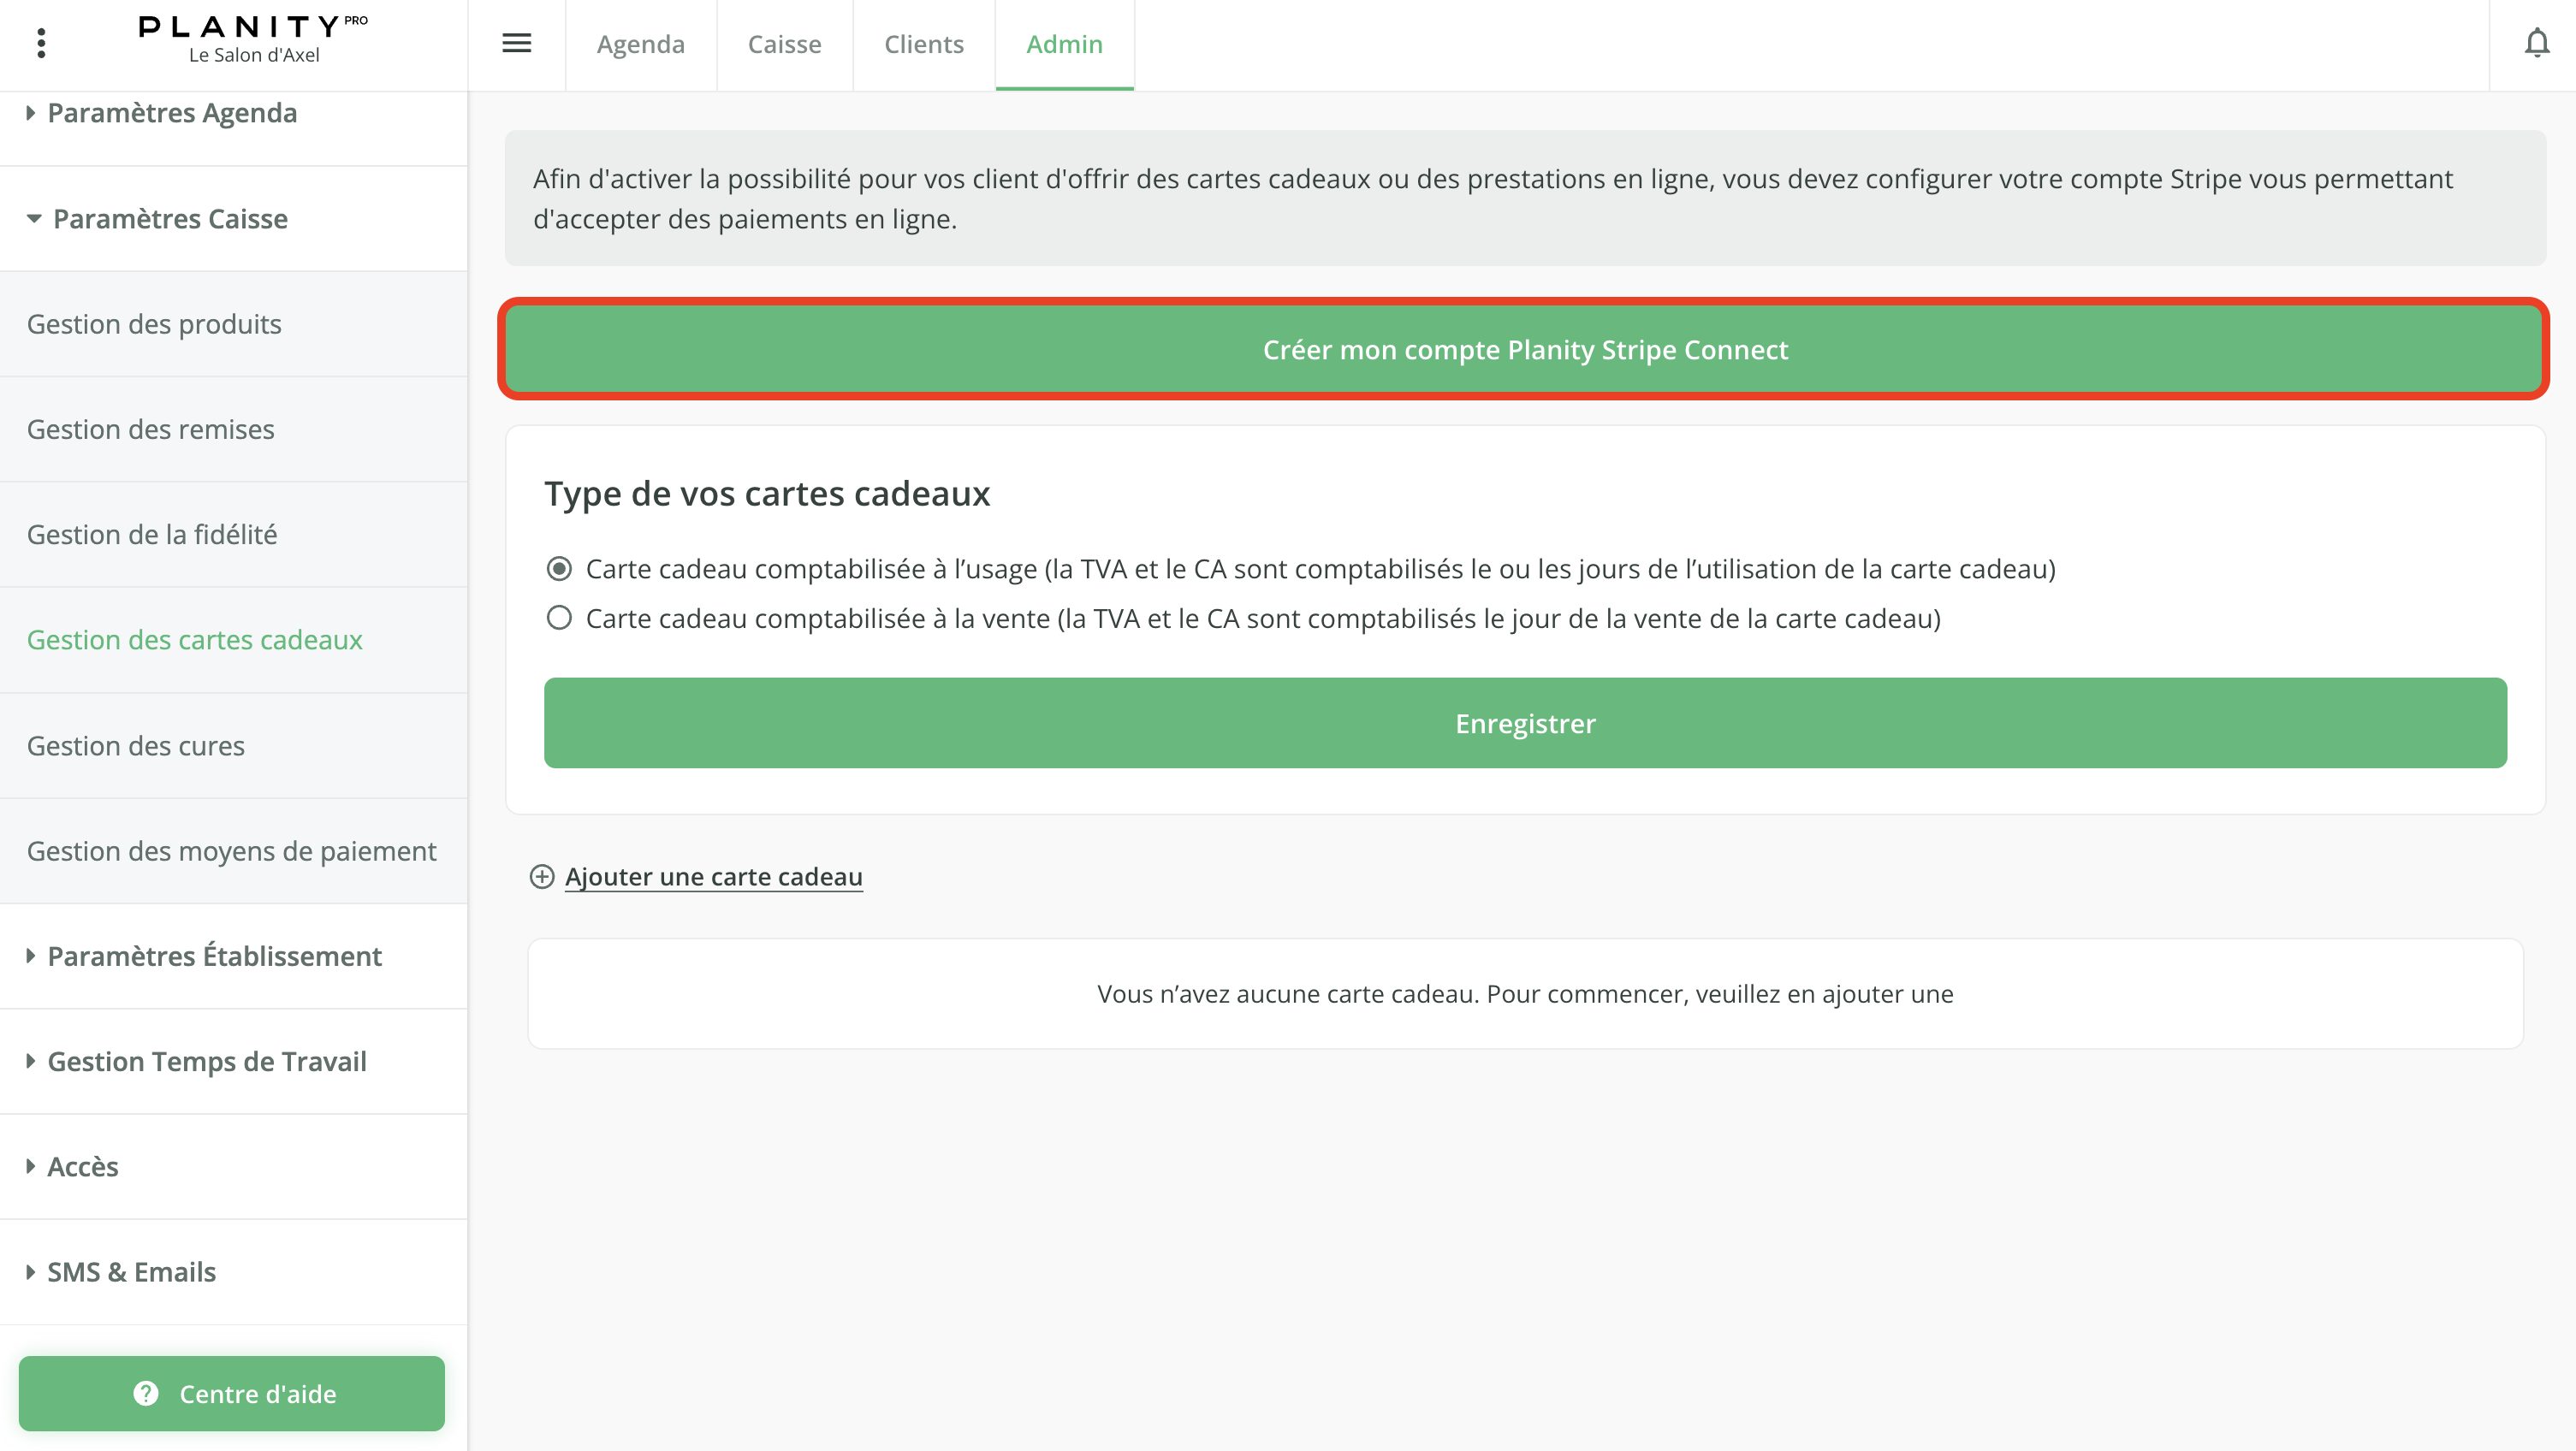Switch to the Agenda tab

coord(640,44)
